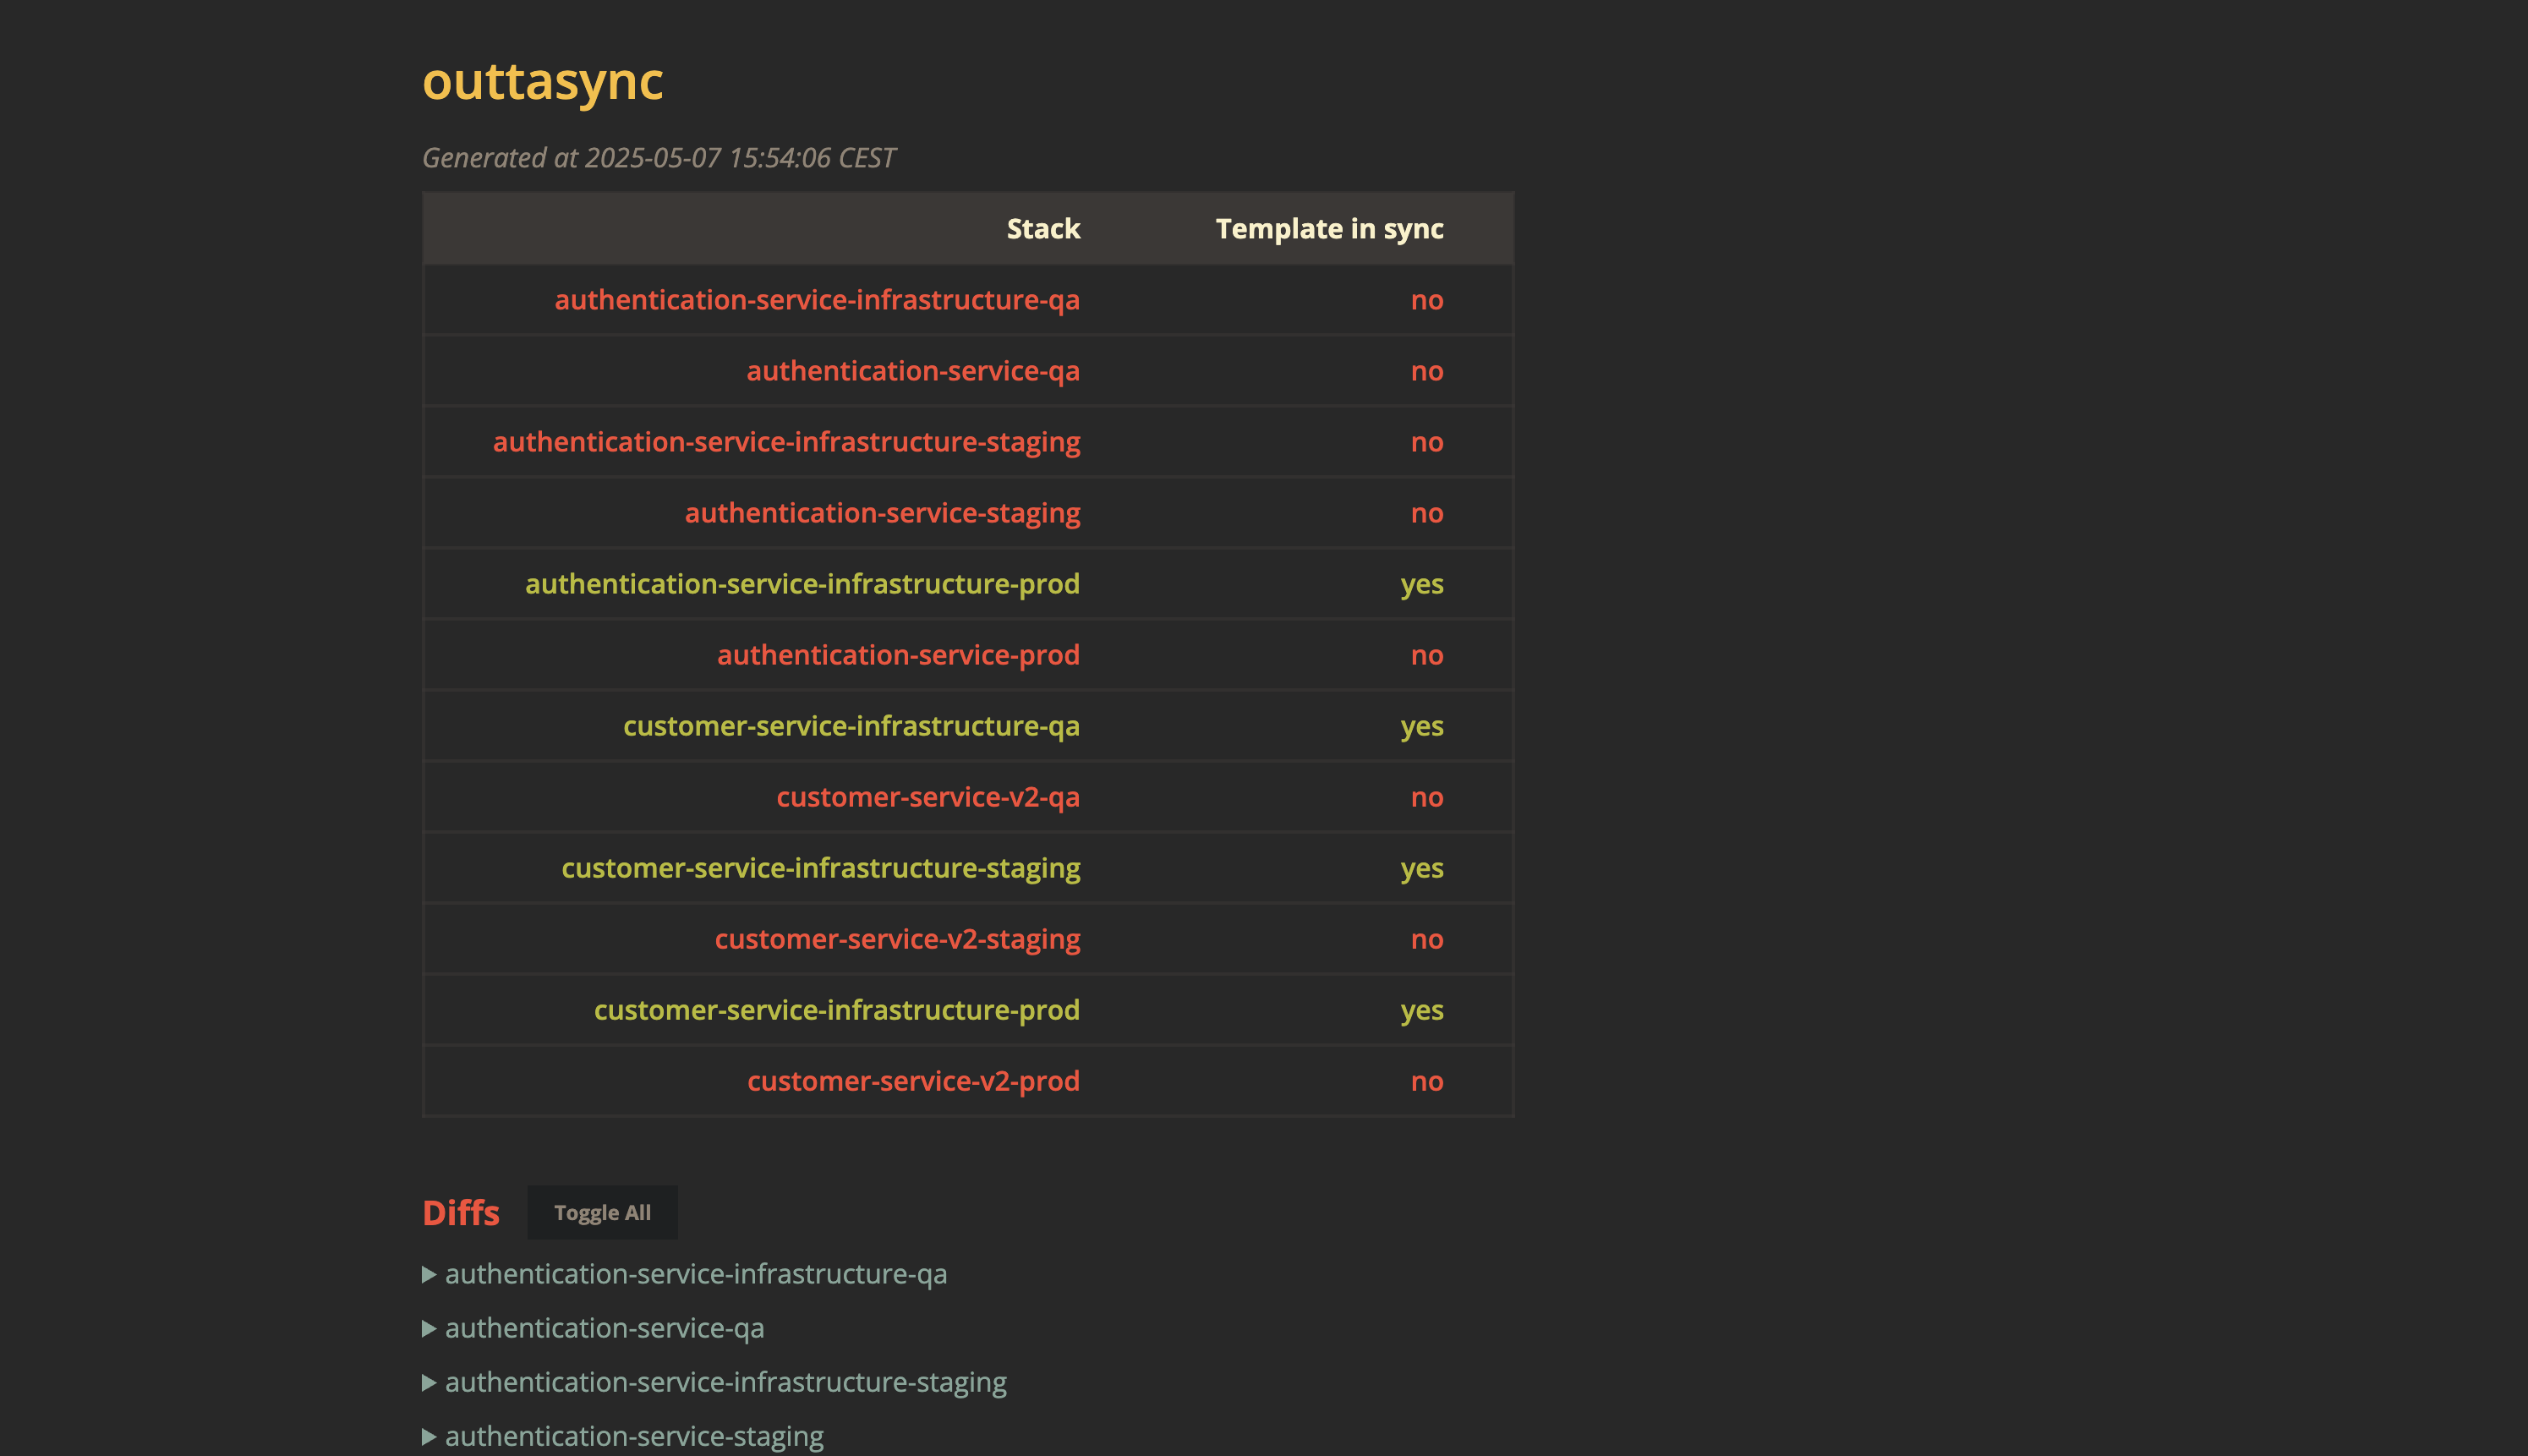Click authentication-service-infrastructure-prod stack name
Viewport: 2528px width, 1456px height.
(x=802, y=584)
